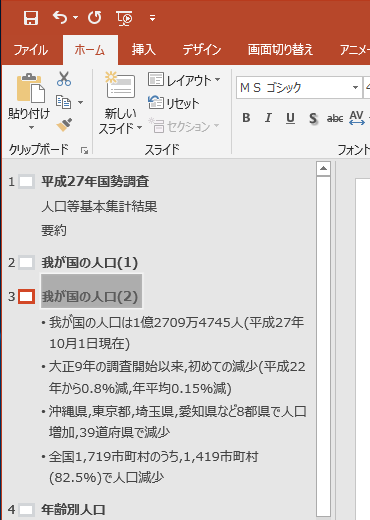Open the レイアウト dropdown
The image size is (370, 520).
coord(184,80)
